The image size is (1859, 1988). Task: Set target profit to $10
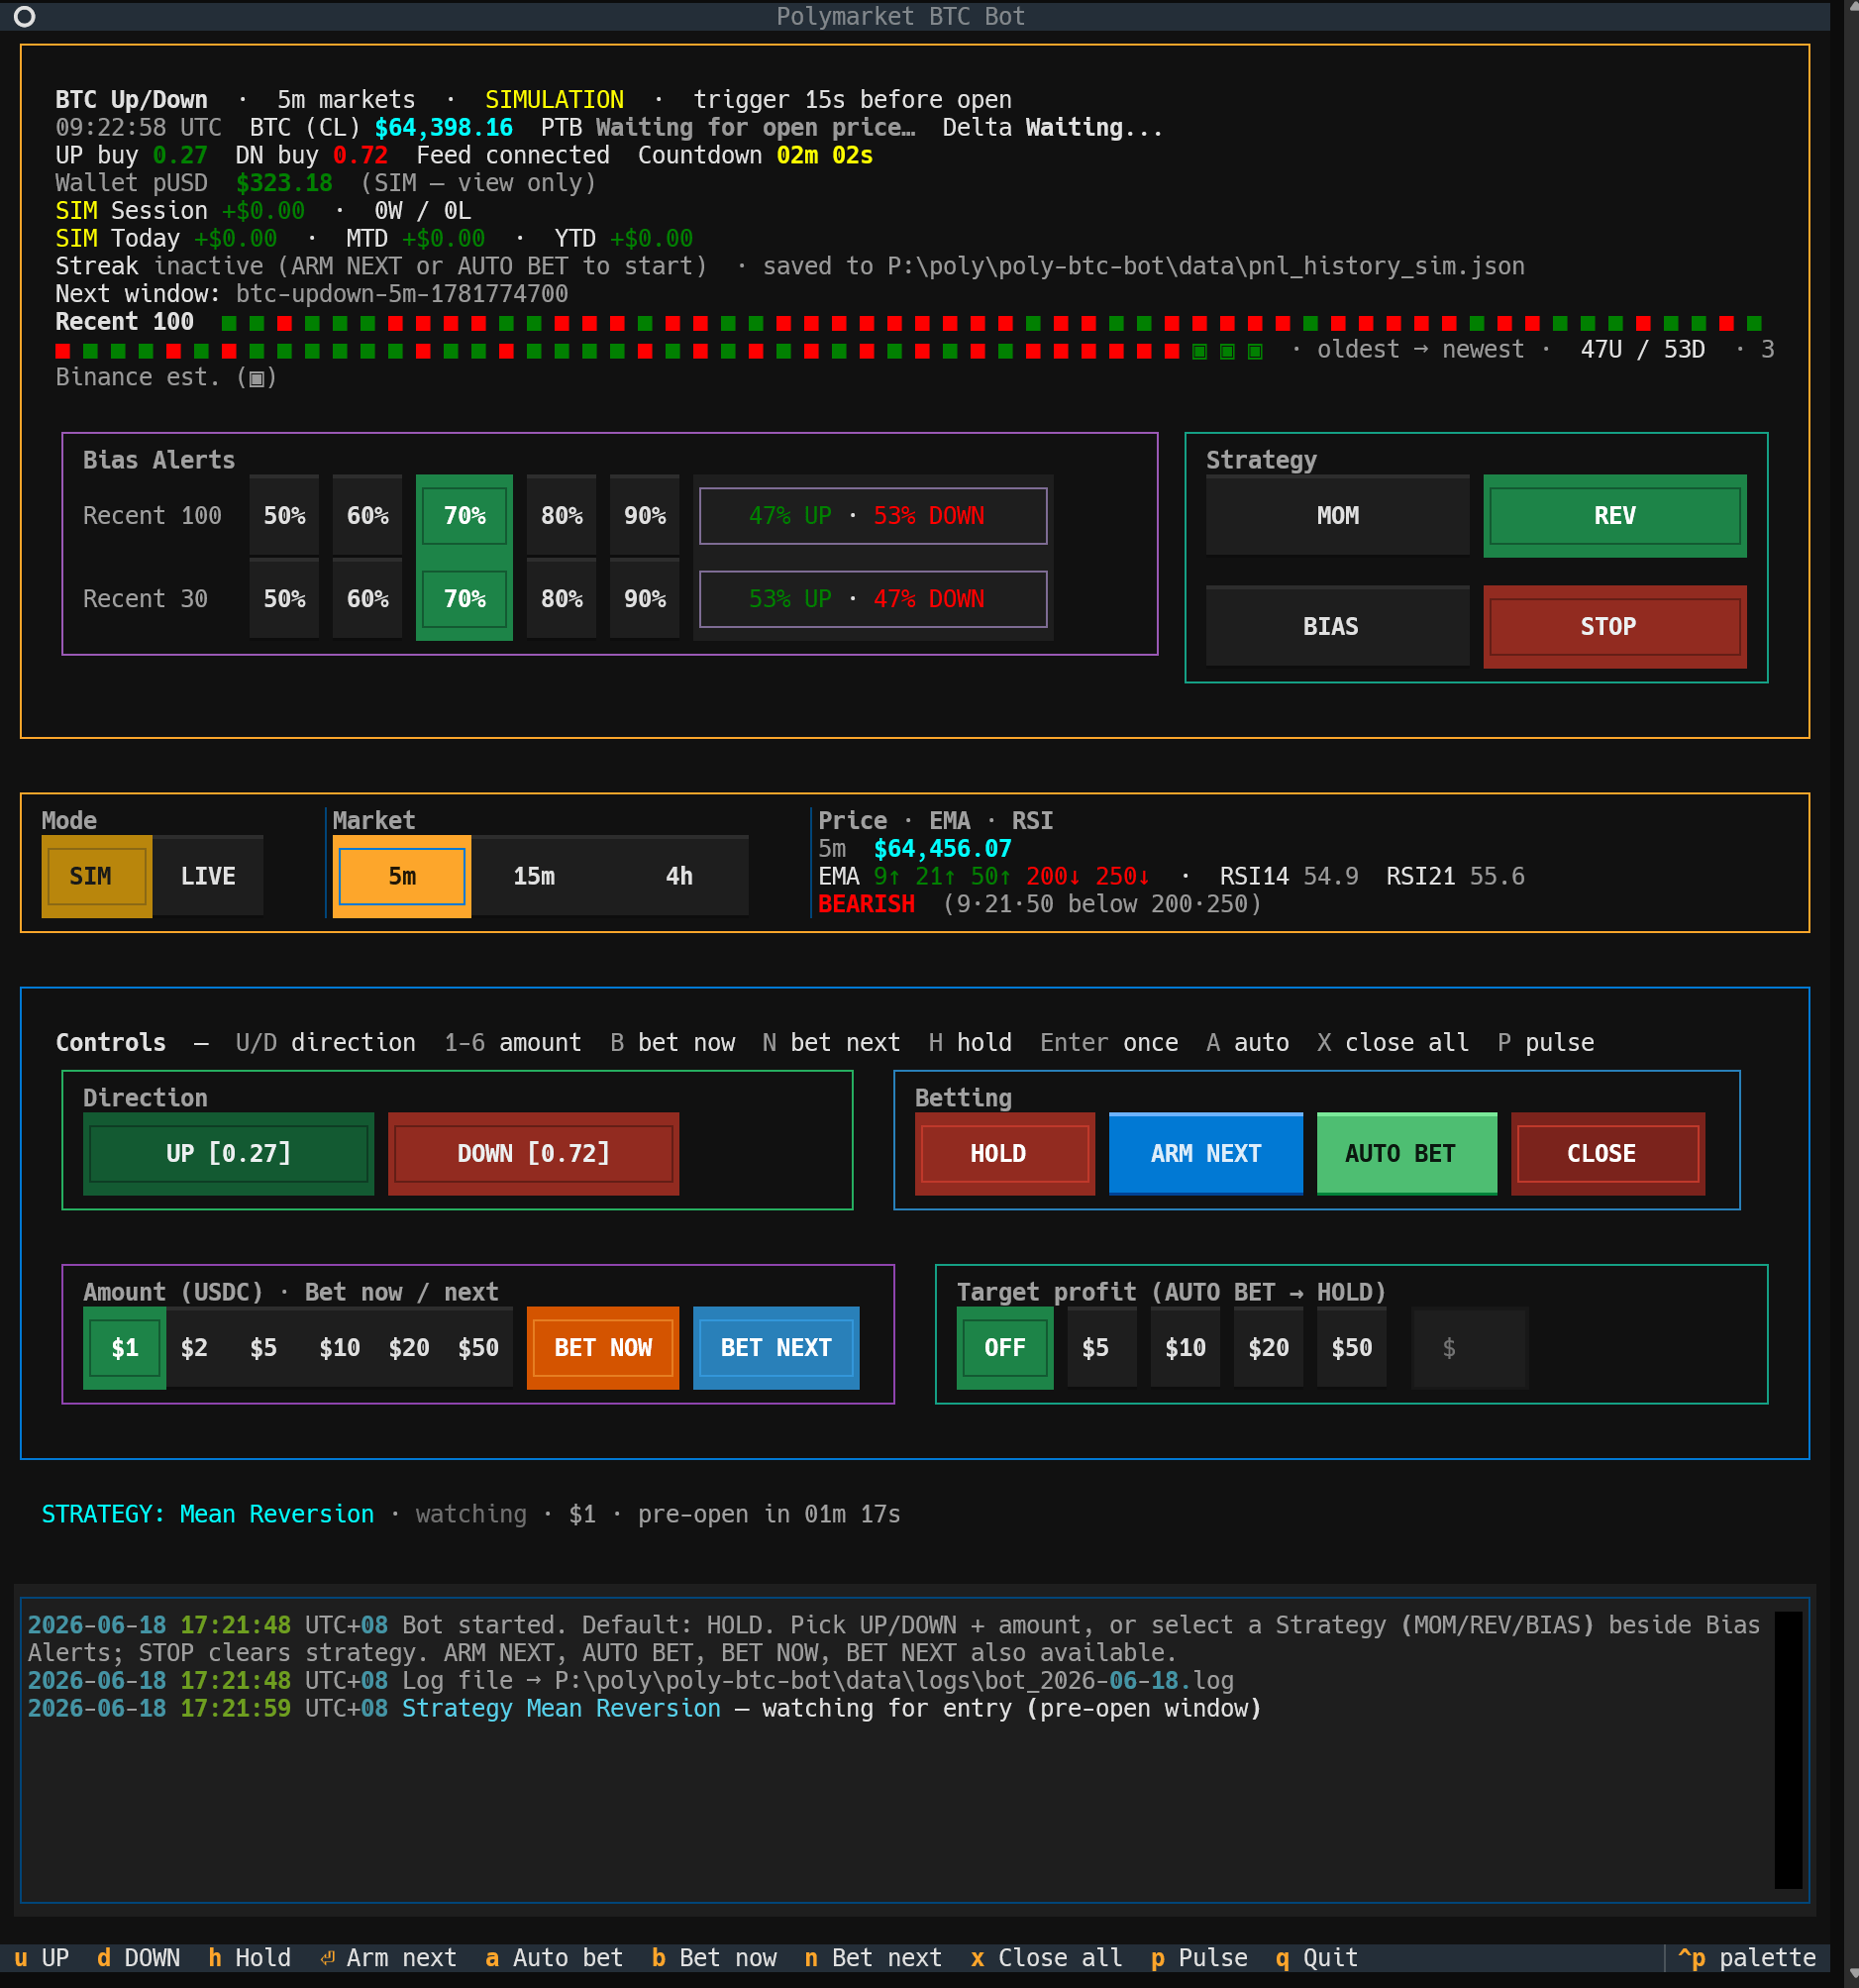(1184, 1347)
